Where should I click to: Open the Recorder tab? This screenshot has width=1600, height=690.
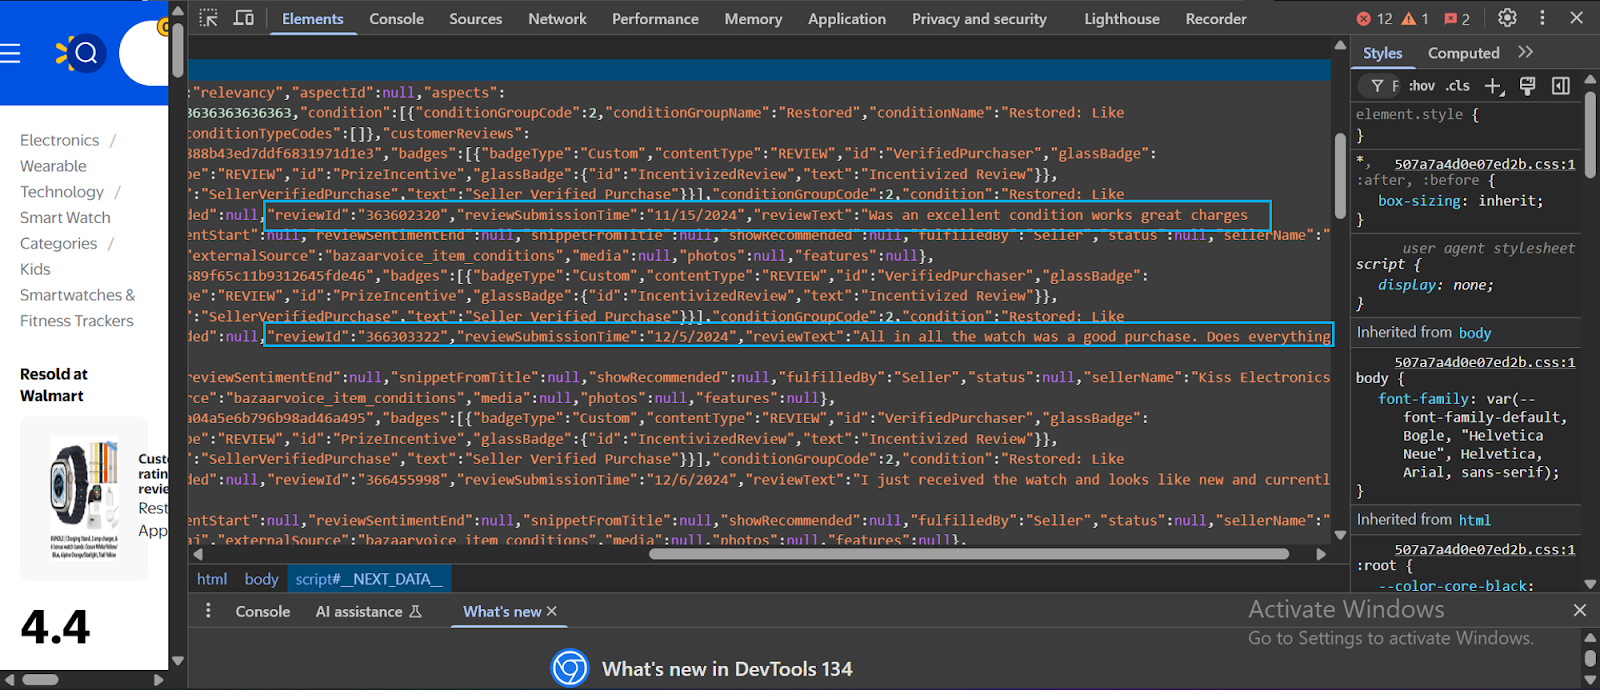(x=1216, y=18)
